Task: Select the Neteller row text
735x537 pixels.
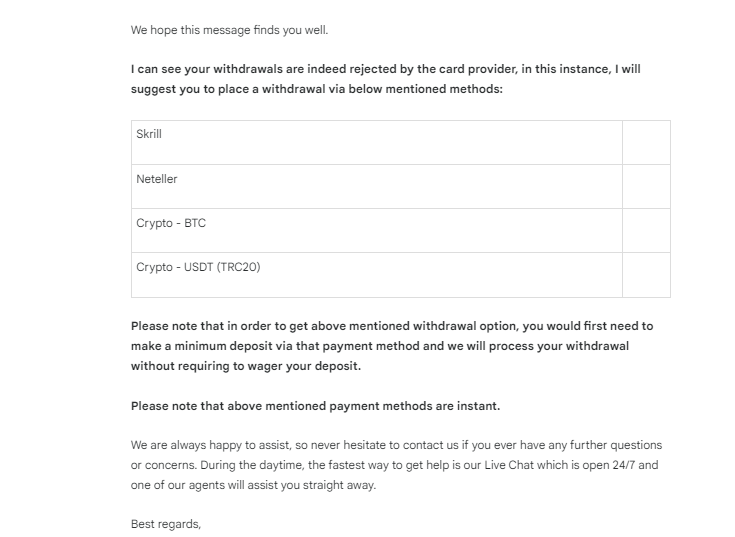Action: point(157,179)
